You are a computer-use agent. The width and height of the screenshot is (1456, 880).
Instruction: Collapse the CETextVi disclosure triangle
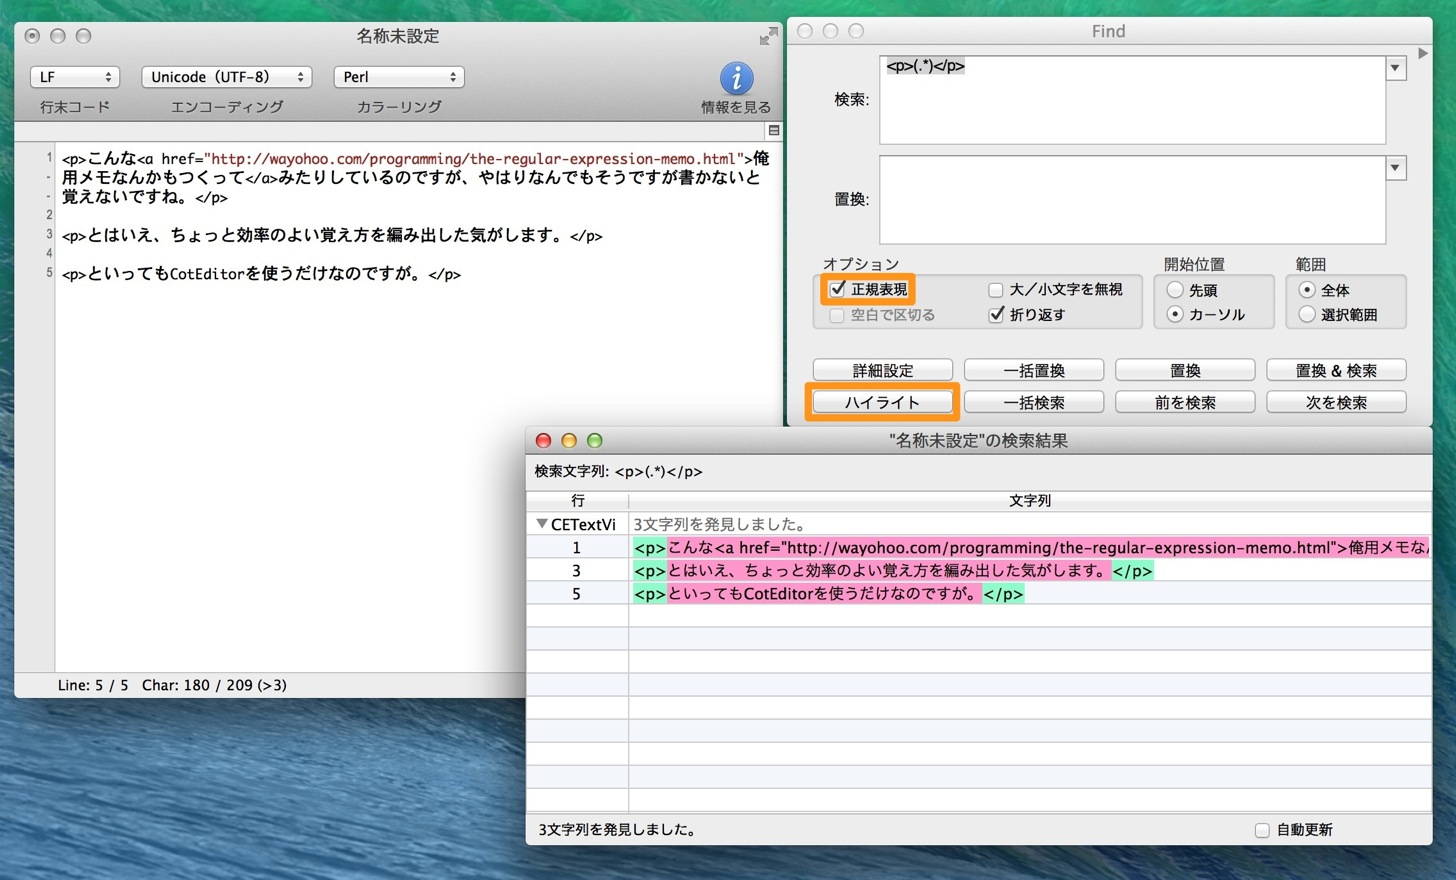point(542,524)
